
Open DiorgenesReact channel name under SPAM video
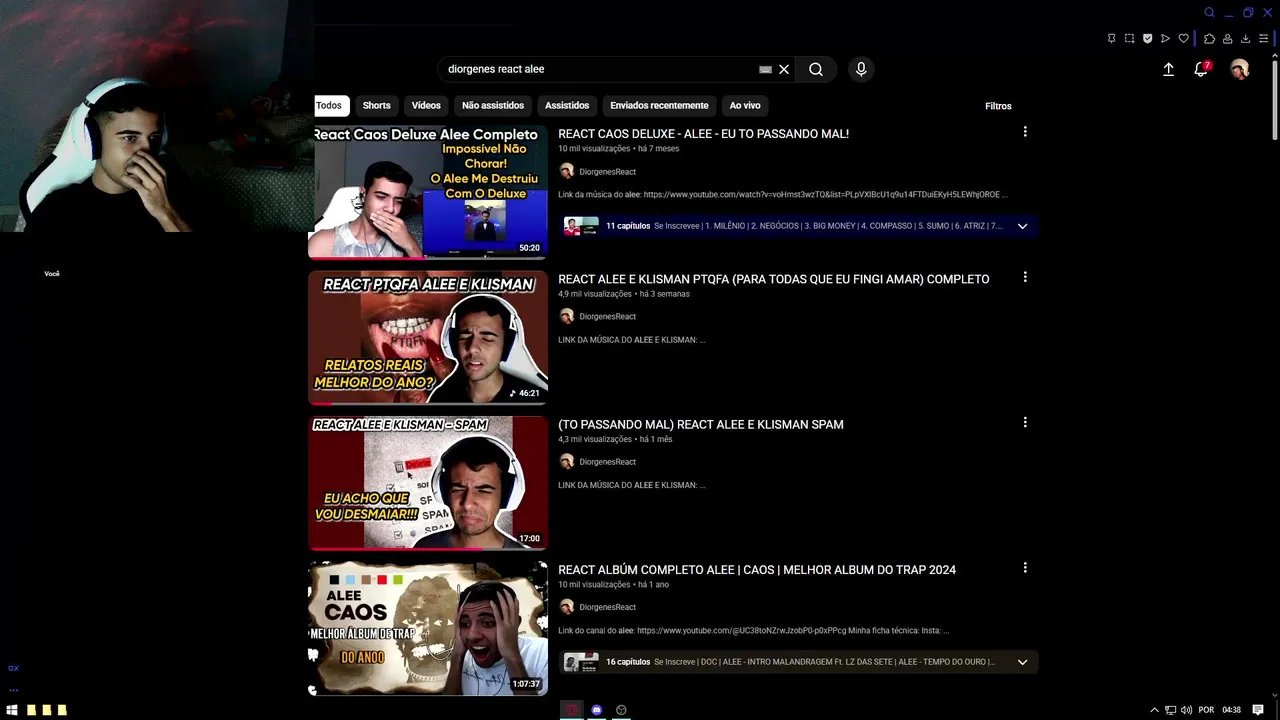(x=607, y=462)
